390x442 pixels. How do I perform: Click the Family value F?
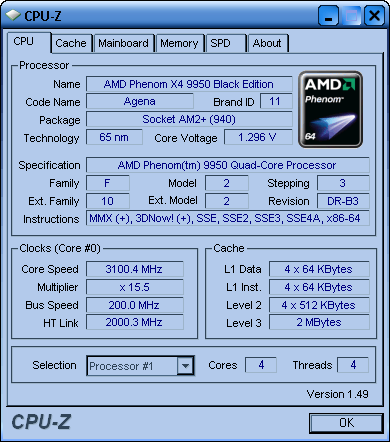click(108, 183)
